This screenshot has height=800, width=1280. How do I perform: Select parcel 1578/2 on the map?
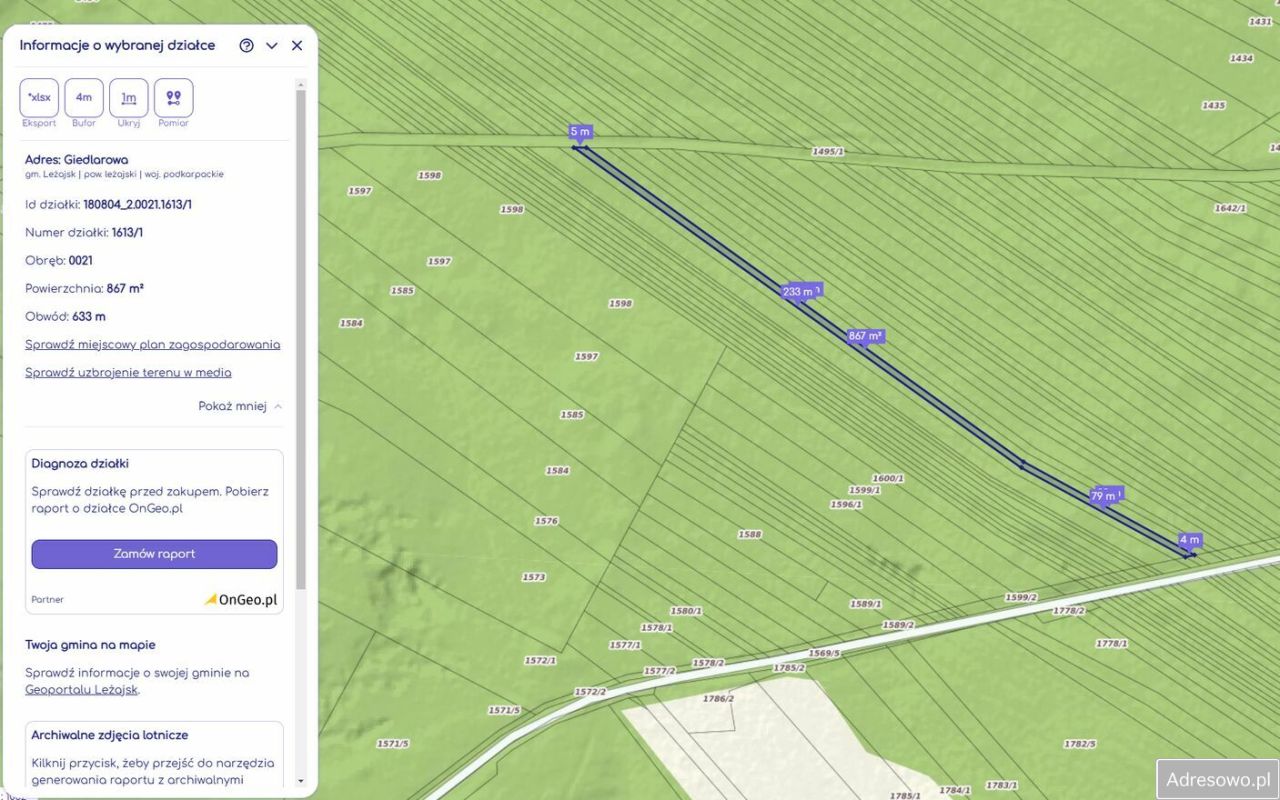tap(708, 662)
